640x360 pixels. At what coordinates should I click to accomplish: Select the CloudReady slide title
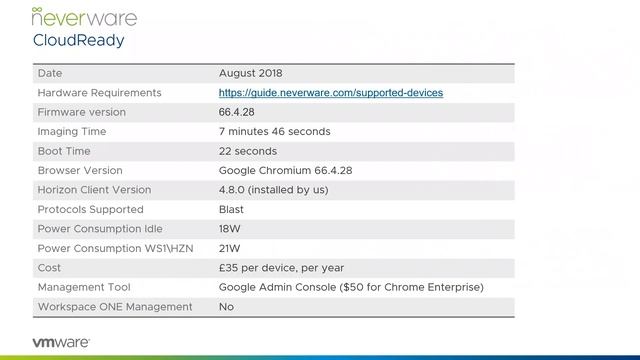[x=78, y=40]
